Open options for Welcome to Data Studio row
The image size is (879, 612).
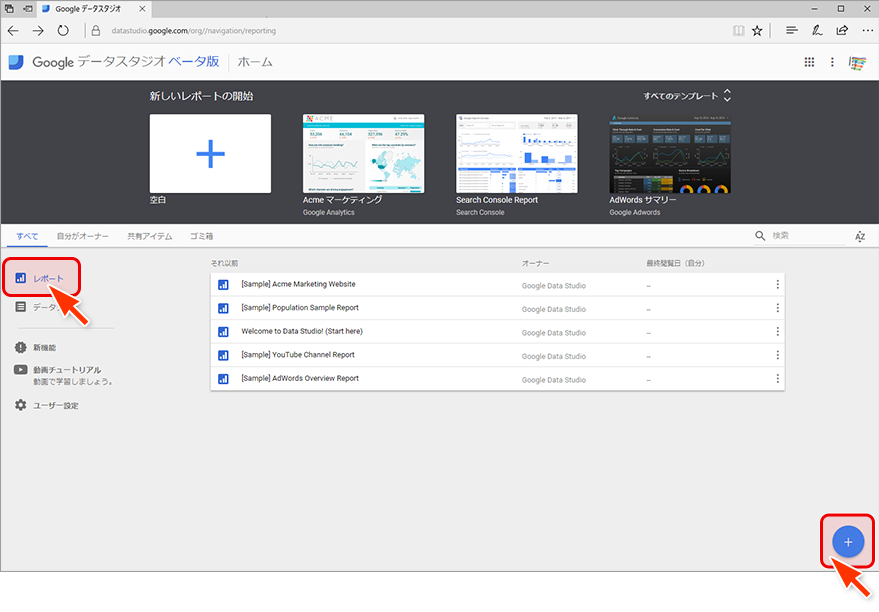(x=778, y=332)
